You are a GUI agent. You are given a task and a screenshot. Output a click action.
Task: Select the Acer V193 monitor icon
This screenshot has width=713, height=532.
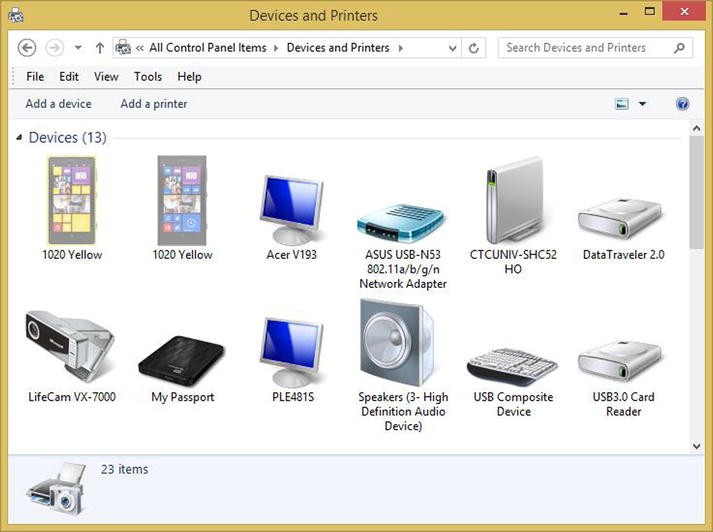tap(292, 210)
